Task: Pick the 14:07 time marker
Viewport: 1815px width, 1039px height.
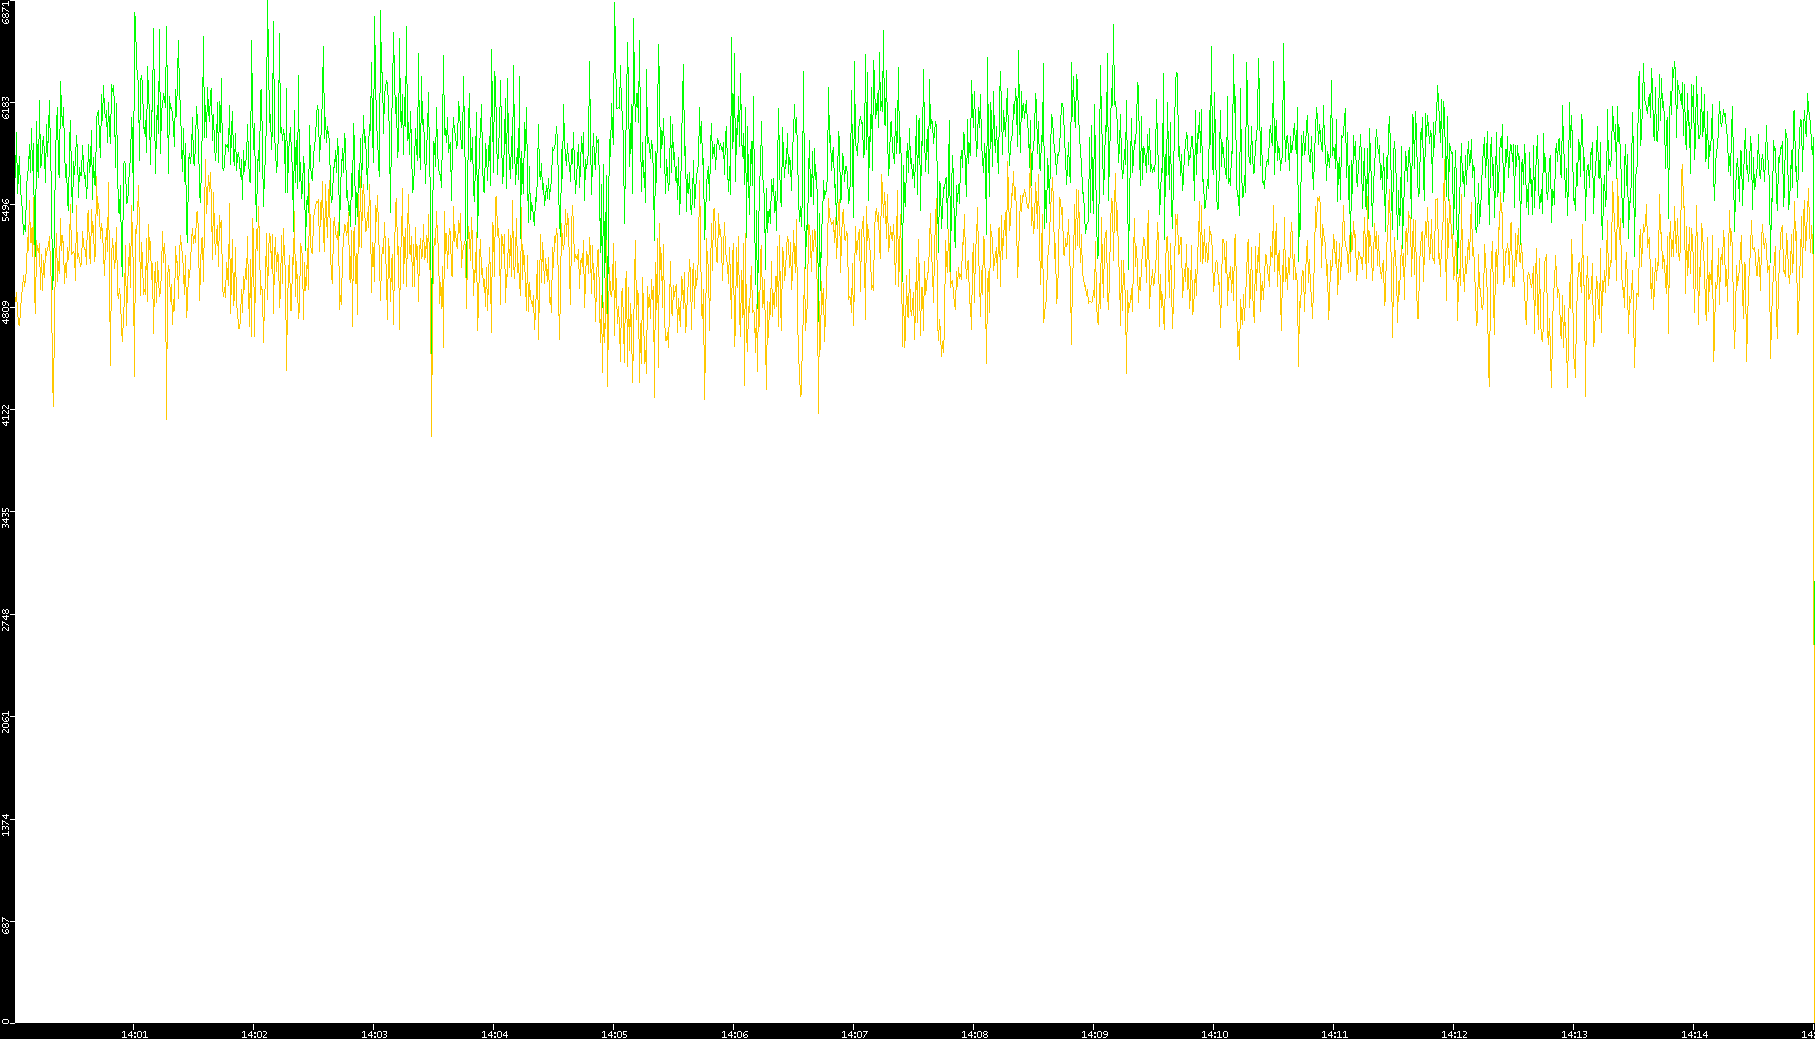Action: pos(854,1033)
